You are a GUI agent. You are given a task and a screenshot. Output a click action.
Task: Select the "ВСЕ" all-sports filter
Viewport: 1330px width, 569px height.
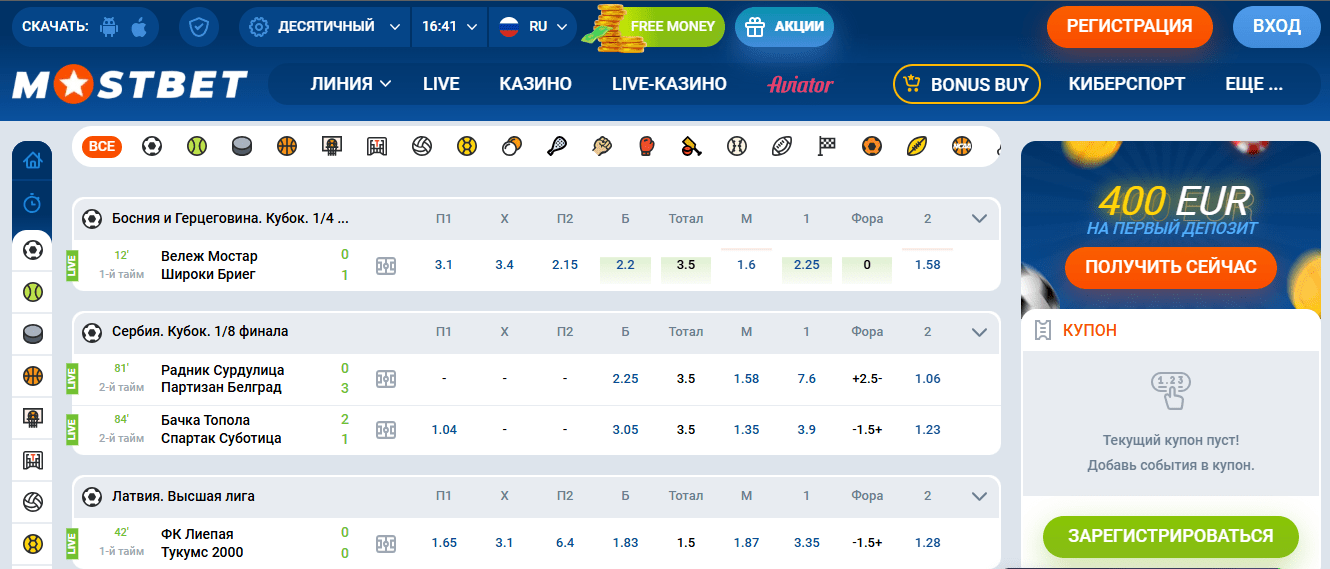pos(102,147)
